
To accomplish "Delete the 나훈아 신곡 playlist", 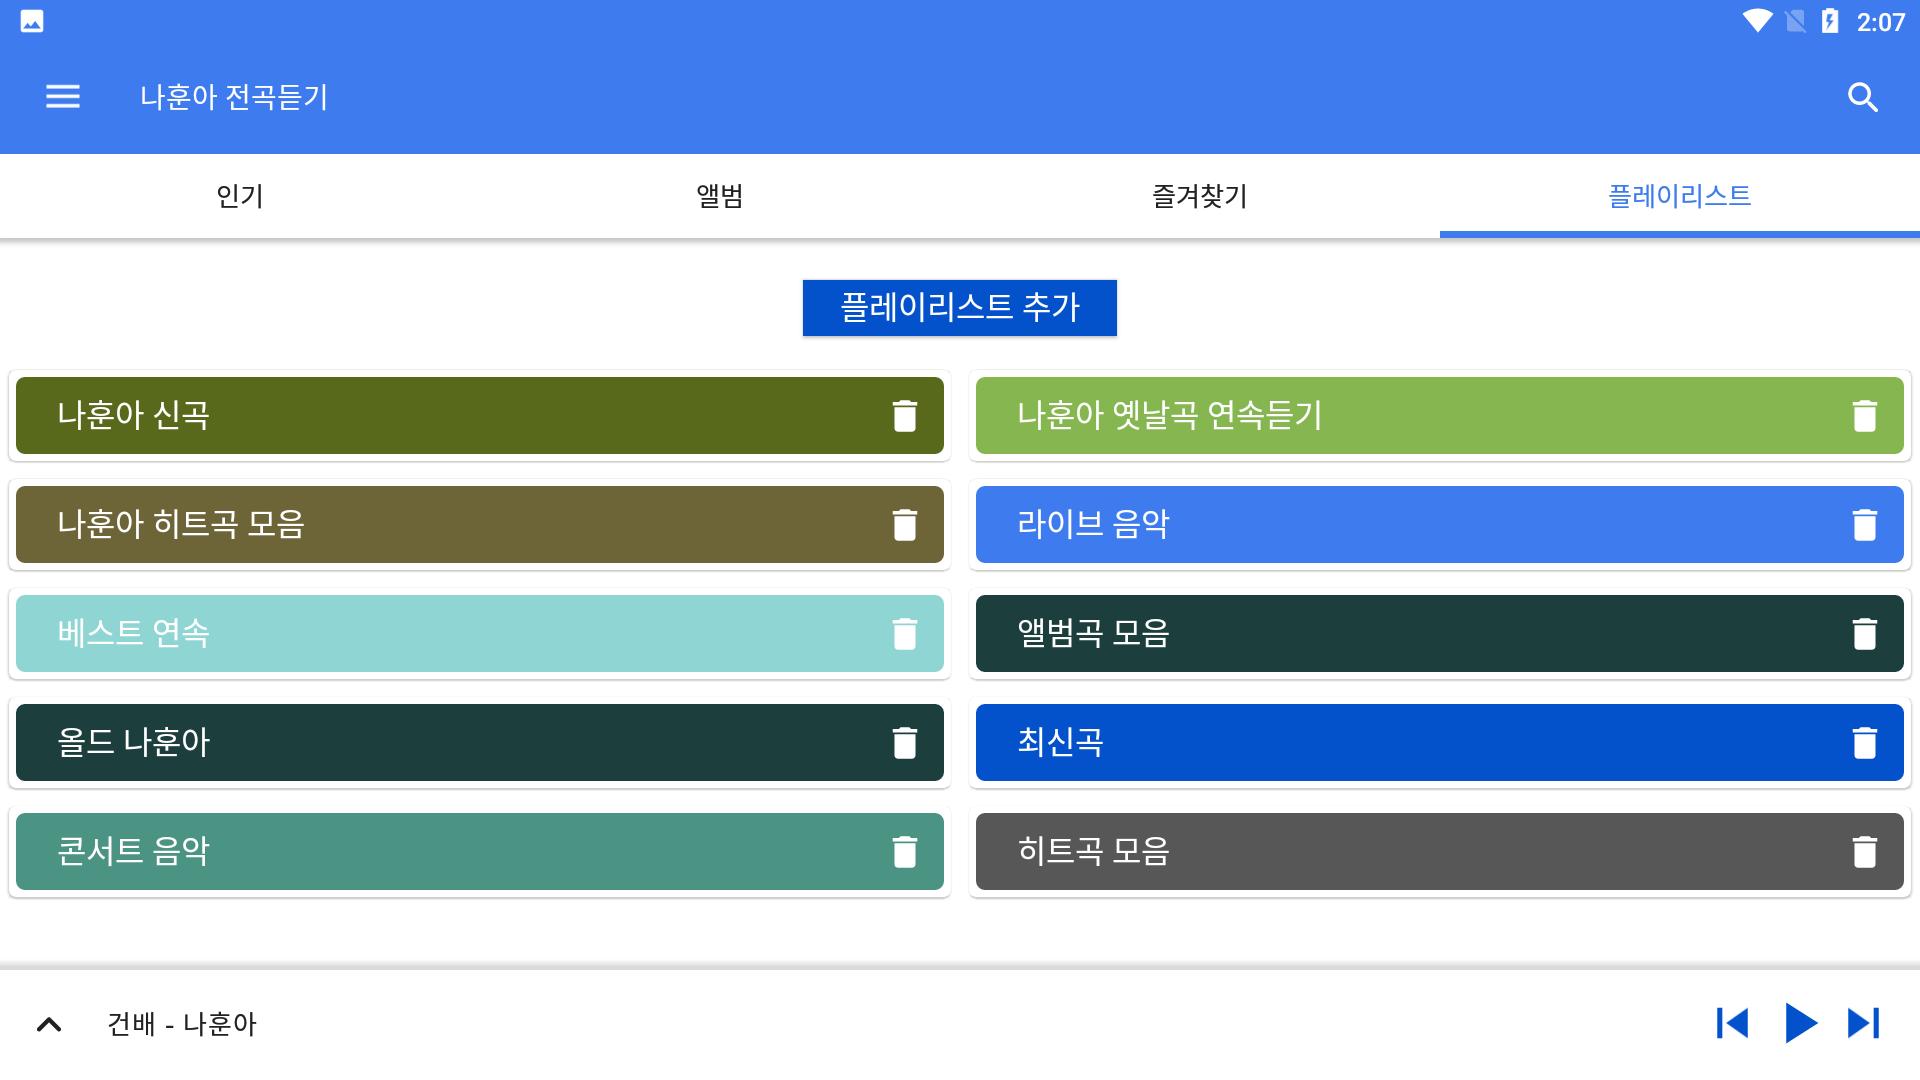I will pyautogui.click(x=904, y=416).
